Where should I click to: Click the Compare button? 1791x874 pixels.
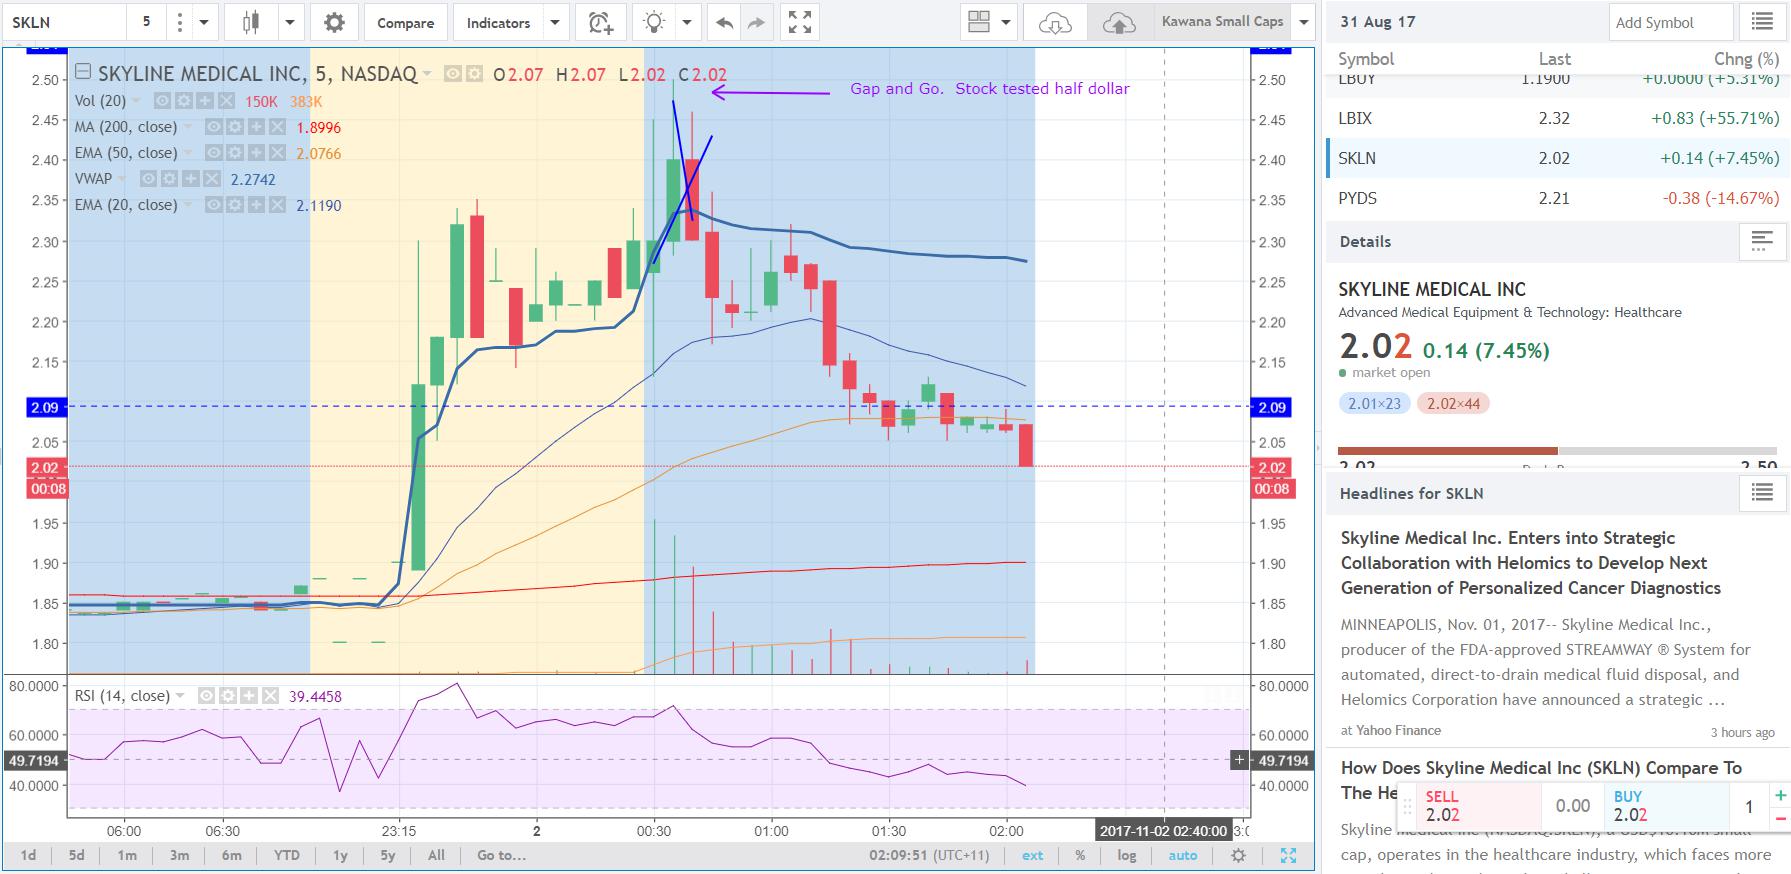tap(405, 22)
